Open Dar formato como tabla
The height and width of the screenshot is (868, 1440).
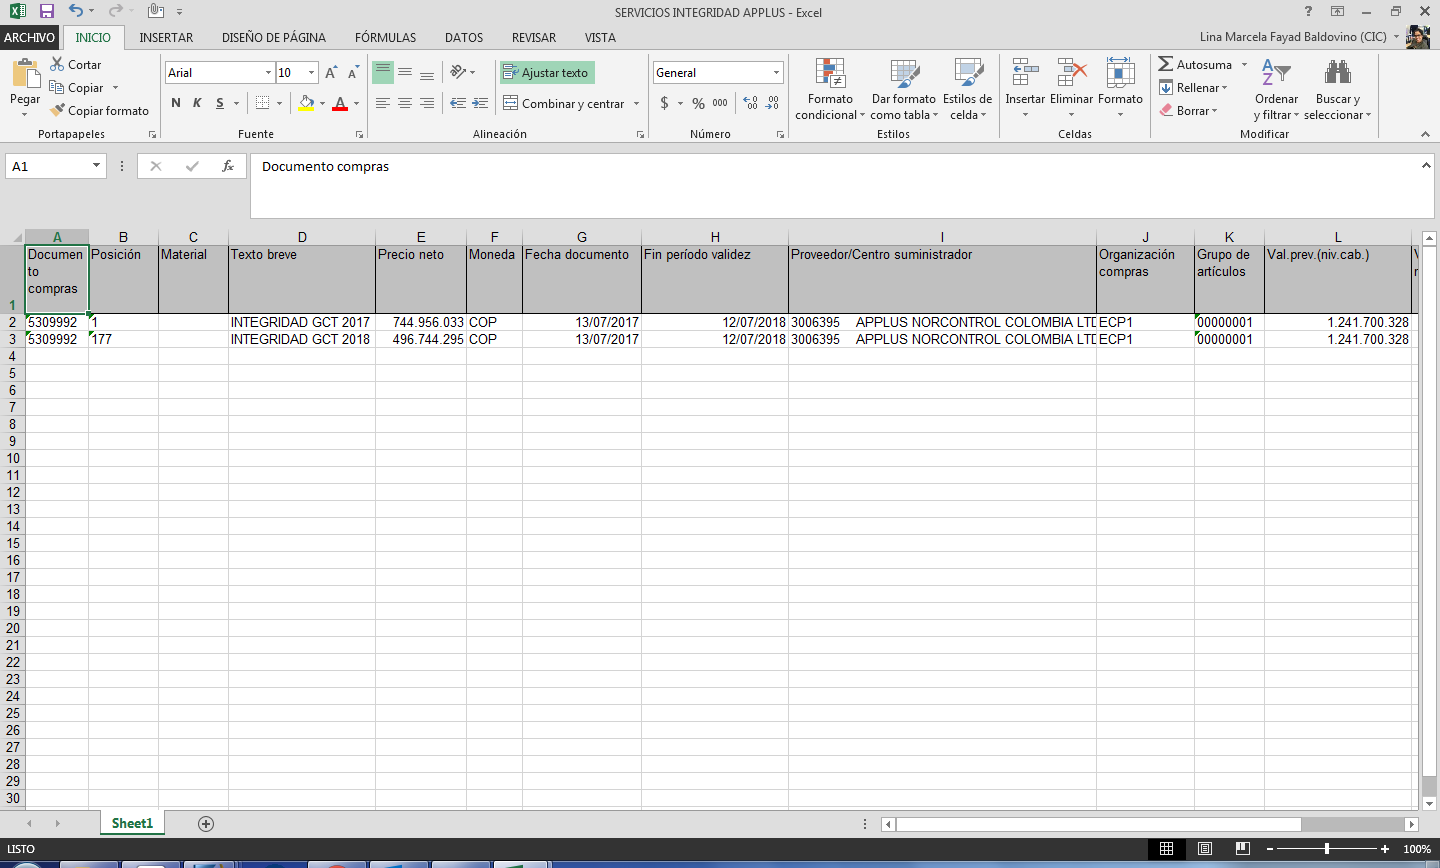(904, 89)
